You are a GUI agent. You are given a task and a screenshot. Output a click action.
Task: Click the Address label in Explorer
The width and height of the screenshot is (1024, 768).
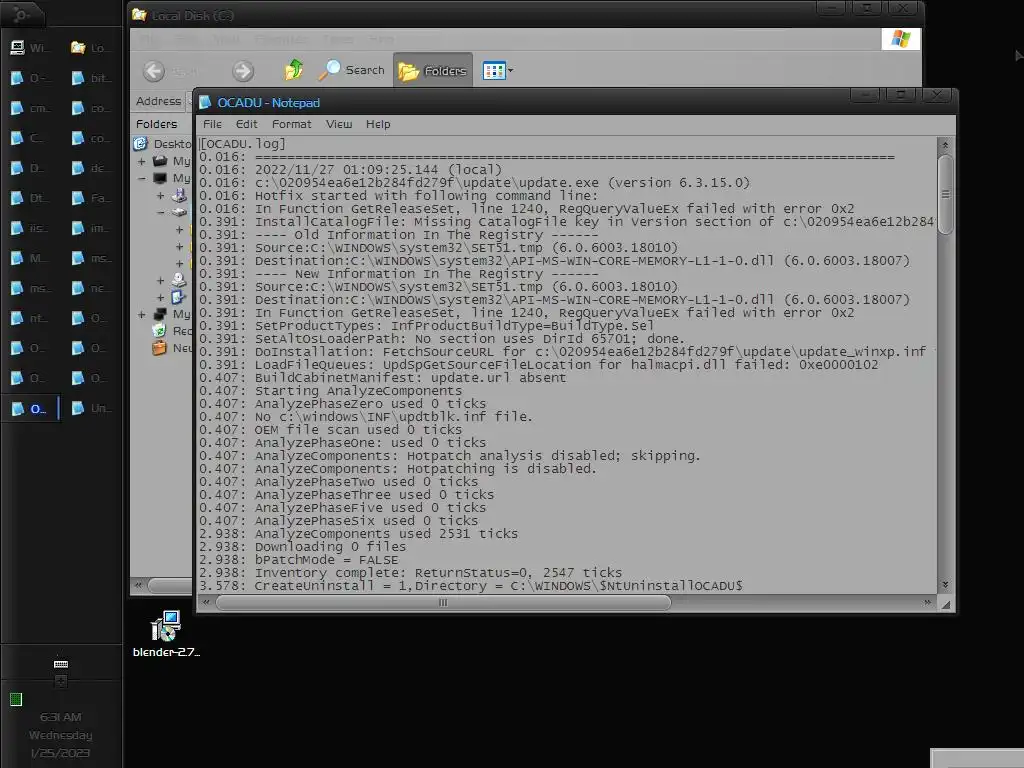[x=158, y=101]
